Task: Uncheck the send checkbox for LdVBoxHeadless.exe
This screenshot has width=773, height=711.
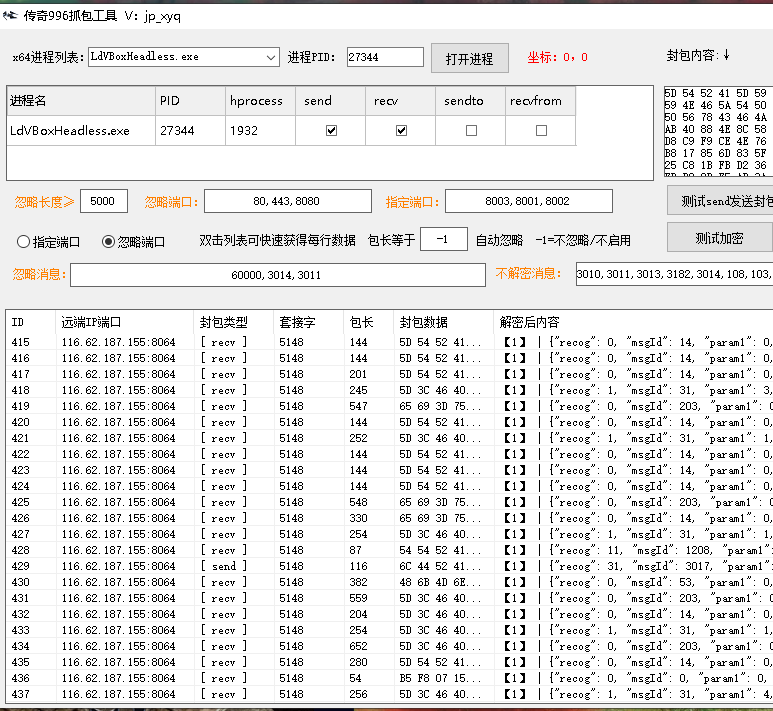Action: click(331, 131)
